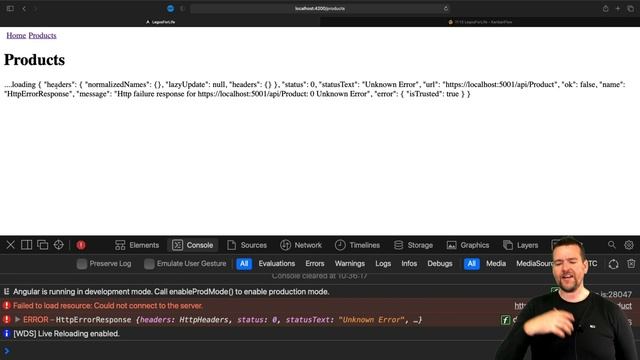This screenshot has height=360, width=640.
Task: Open the Home link
Action: (16, 36)
